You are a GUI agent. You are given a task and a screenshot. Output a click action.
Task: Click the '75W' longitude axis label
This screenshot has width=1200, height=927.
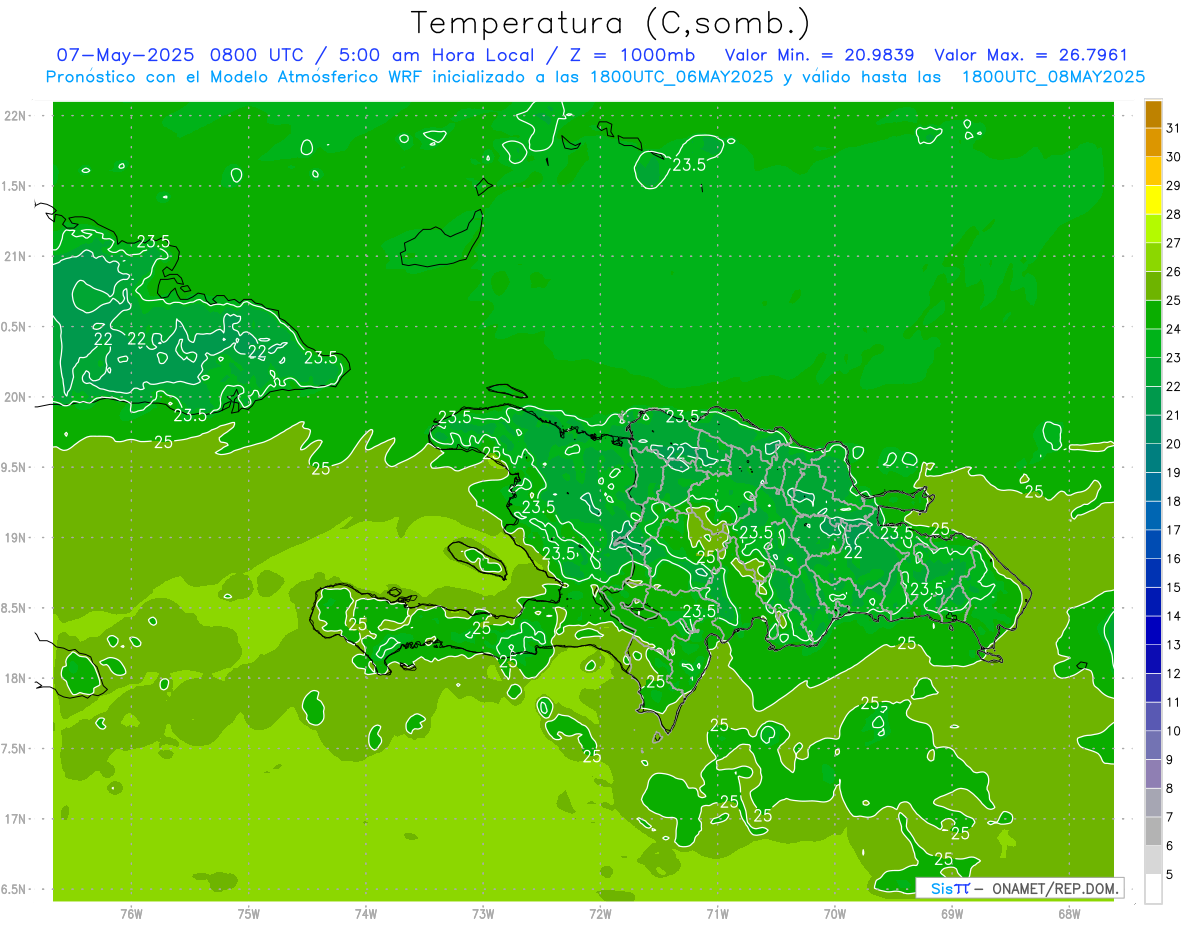tap(249, 914)
